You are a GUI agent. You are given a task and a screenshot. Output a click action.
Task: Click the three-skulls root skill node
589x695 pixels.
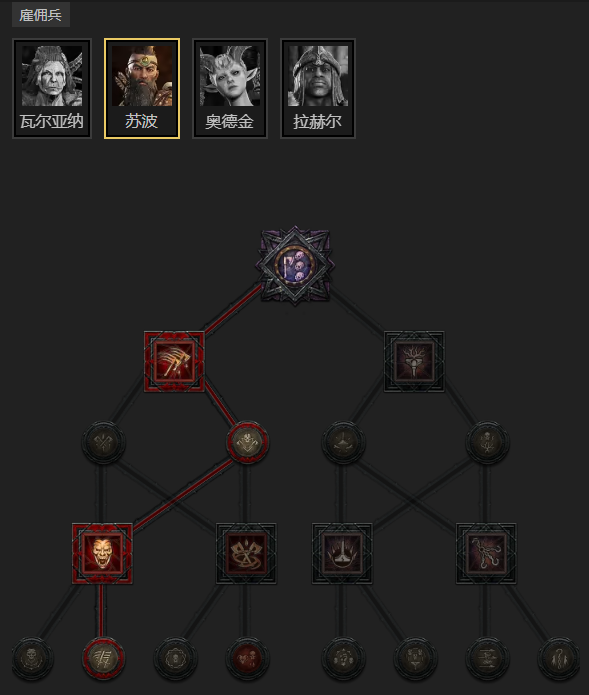(295, 266)
